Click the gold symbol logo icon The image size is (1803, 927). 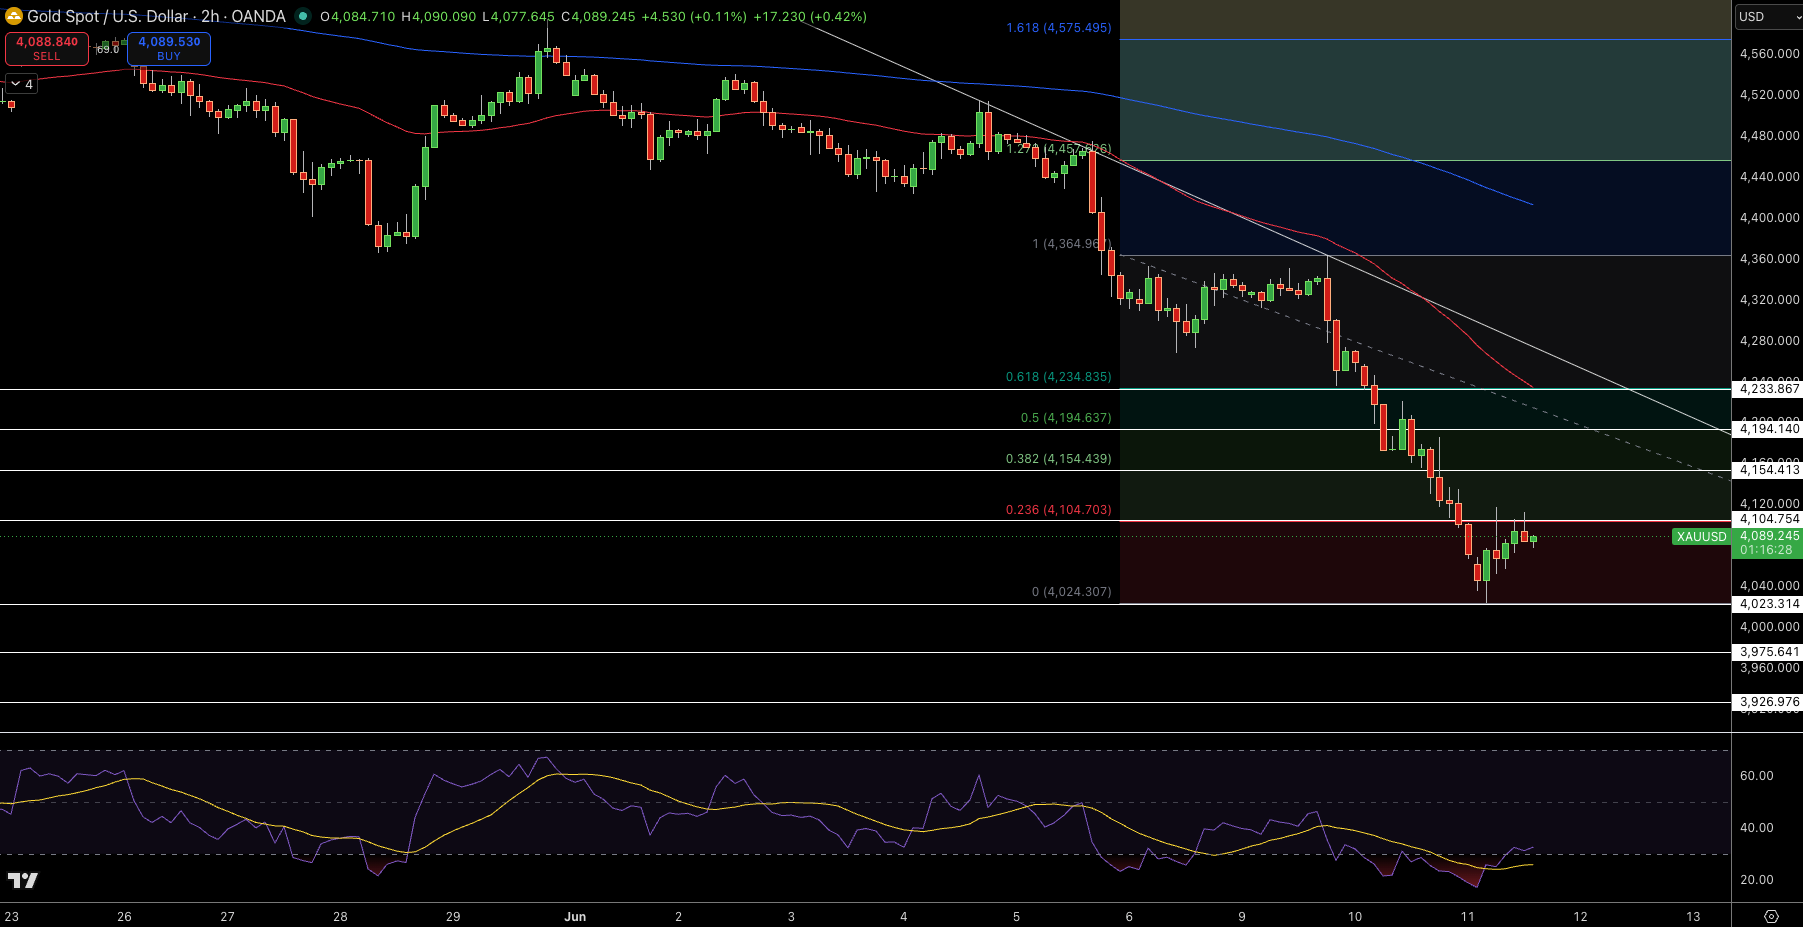[x=14, y=16]
